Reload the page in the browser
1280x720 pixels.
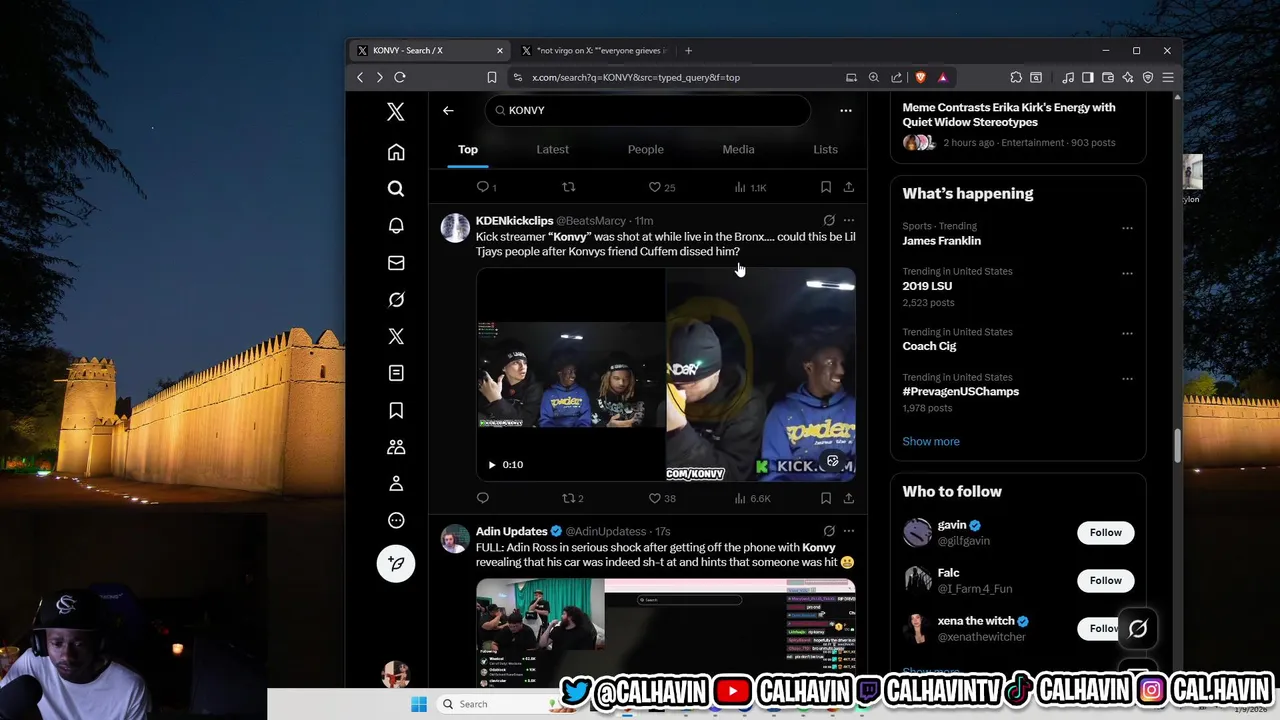[400, 77]
